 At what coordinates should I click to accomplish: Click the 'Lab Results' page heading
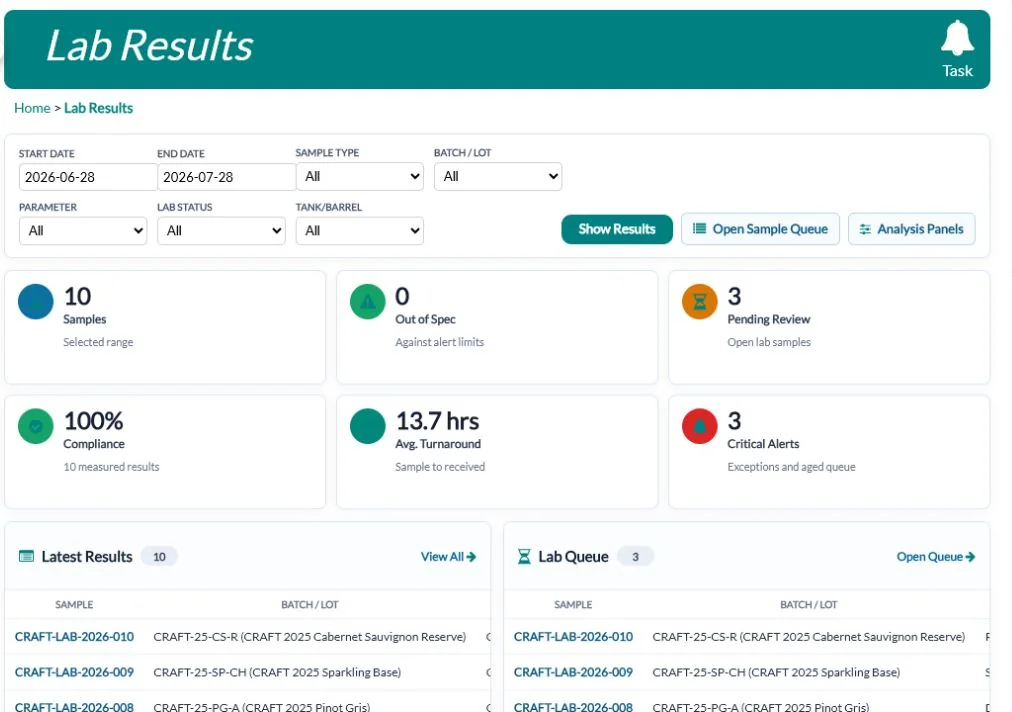point(150,46)
